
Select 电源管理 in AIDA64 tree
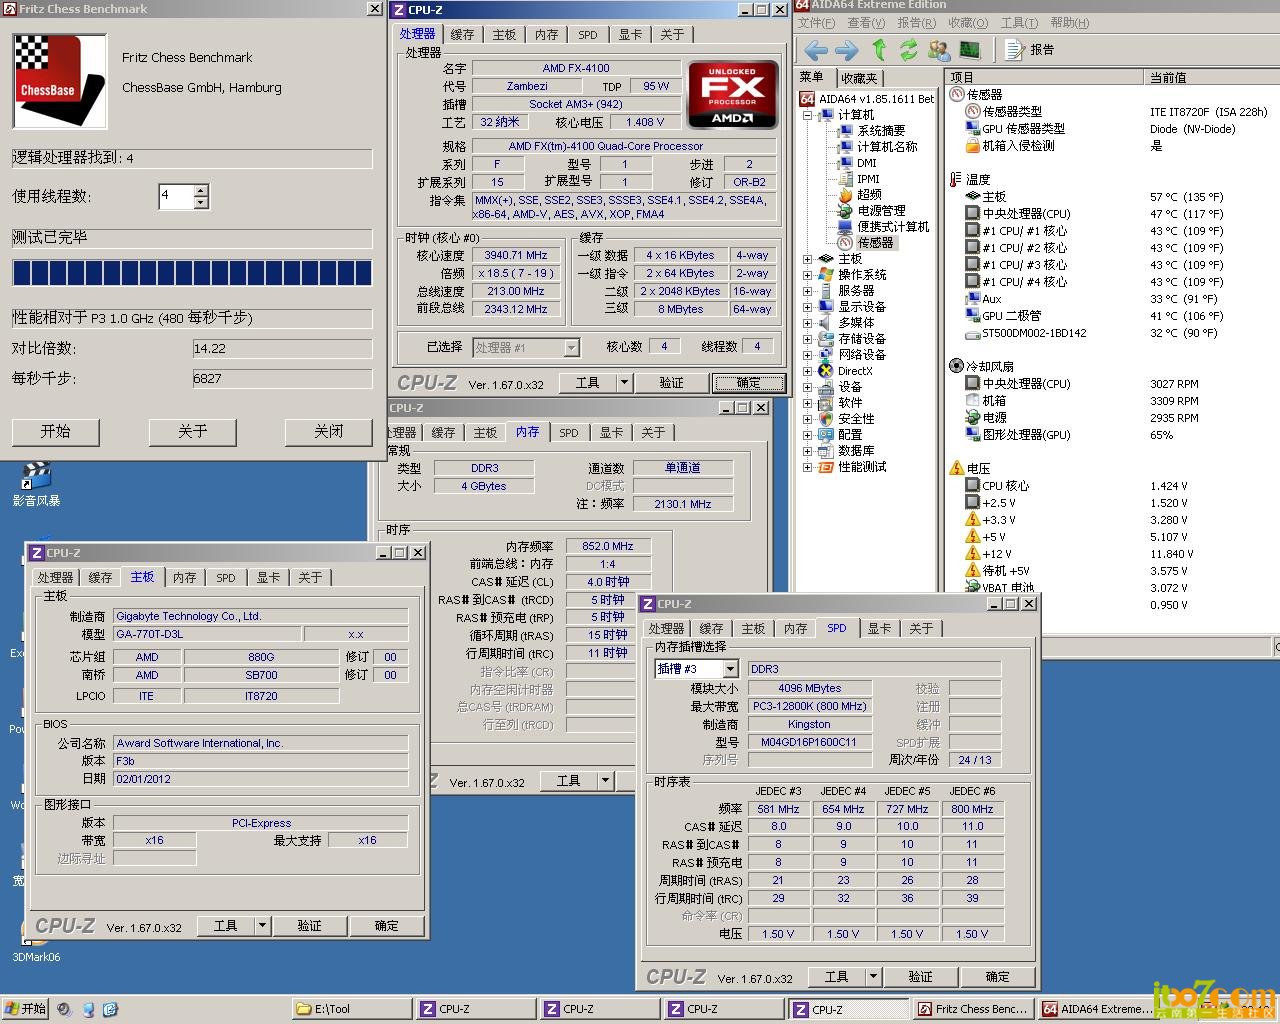(881, 210)
